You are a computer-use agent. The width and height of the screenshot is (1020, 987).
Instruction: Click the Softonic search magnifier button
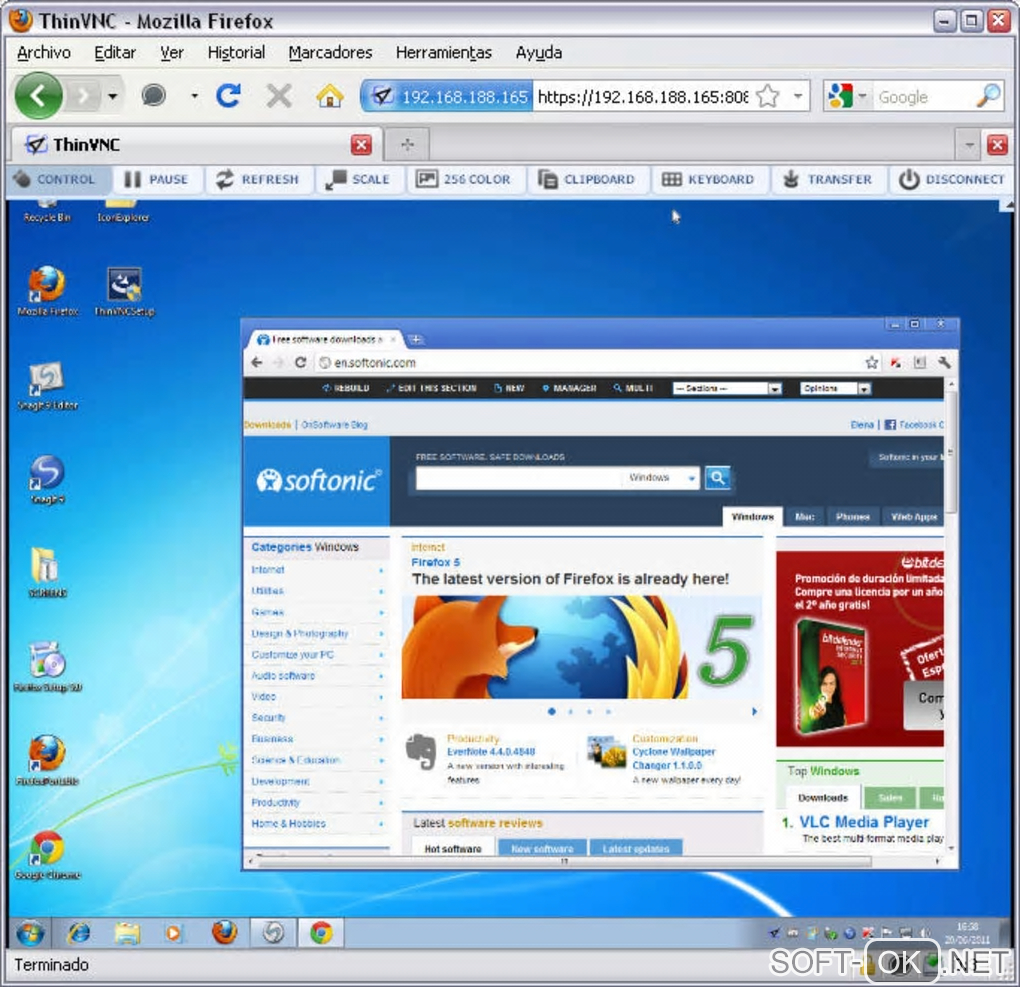click(x=717, y=478)
